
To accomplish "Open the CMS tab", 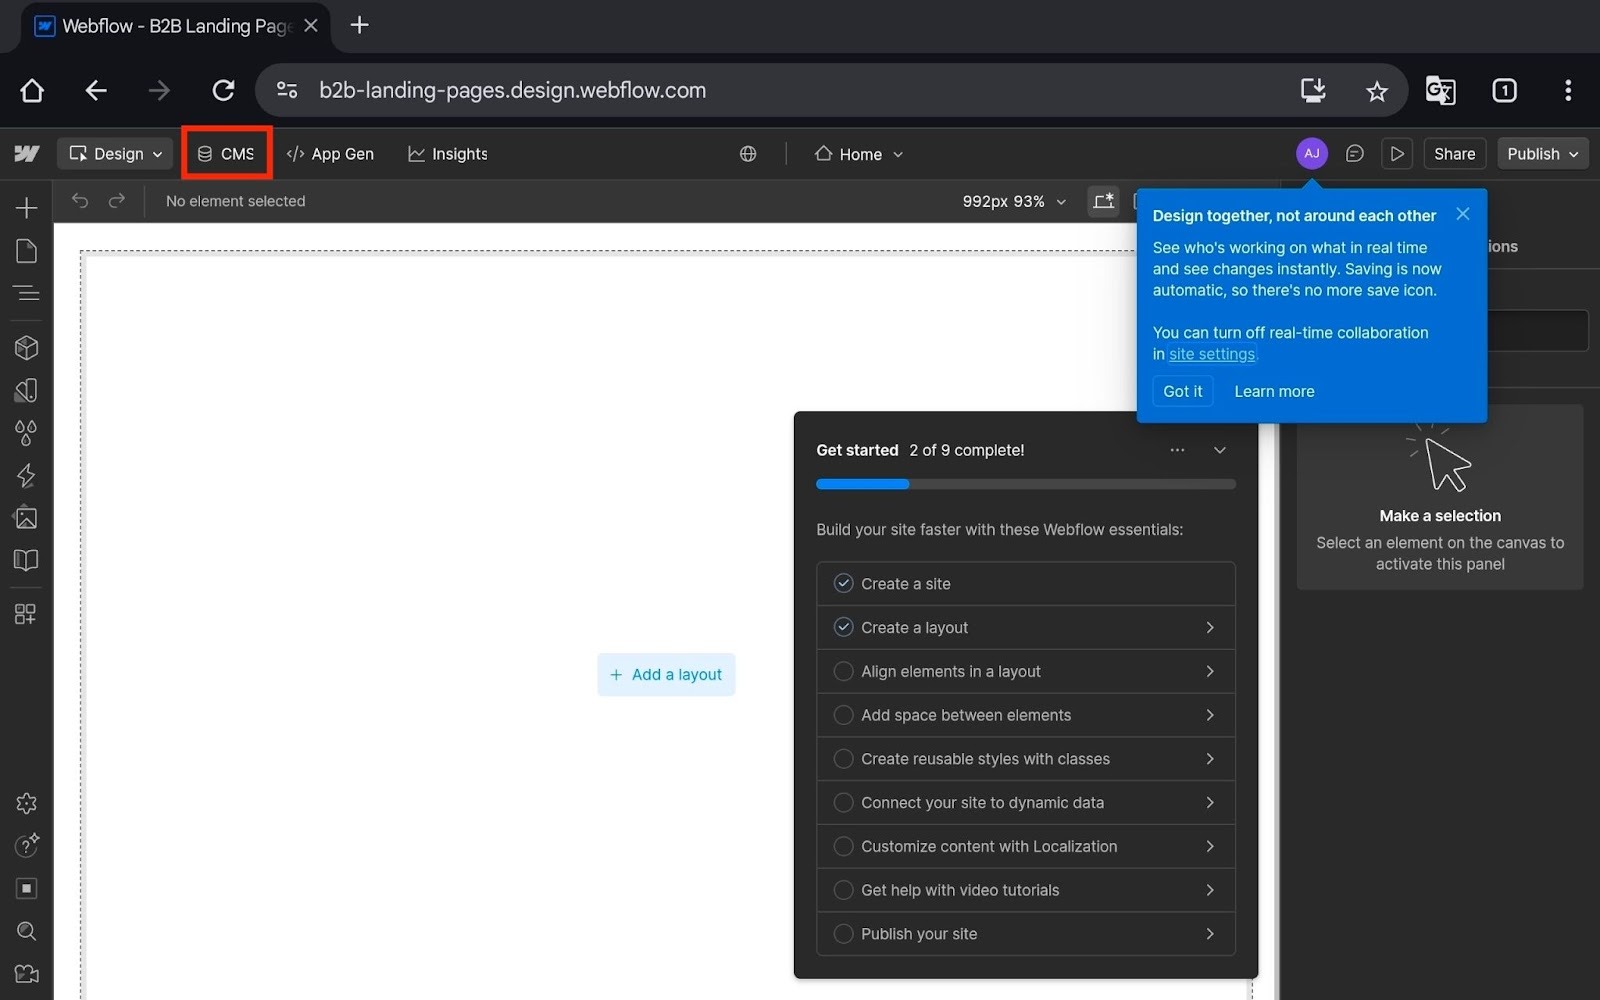I will (x=227, y=154).
